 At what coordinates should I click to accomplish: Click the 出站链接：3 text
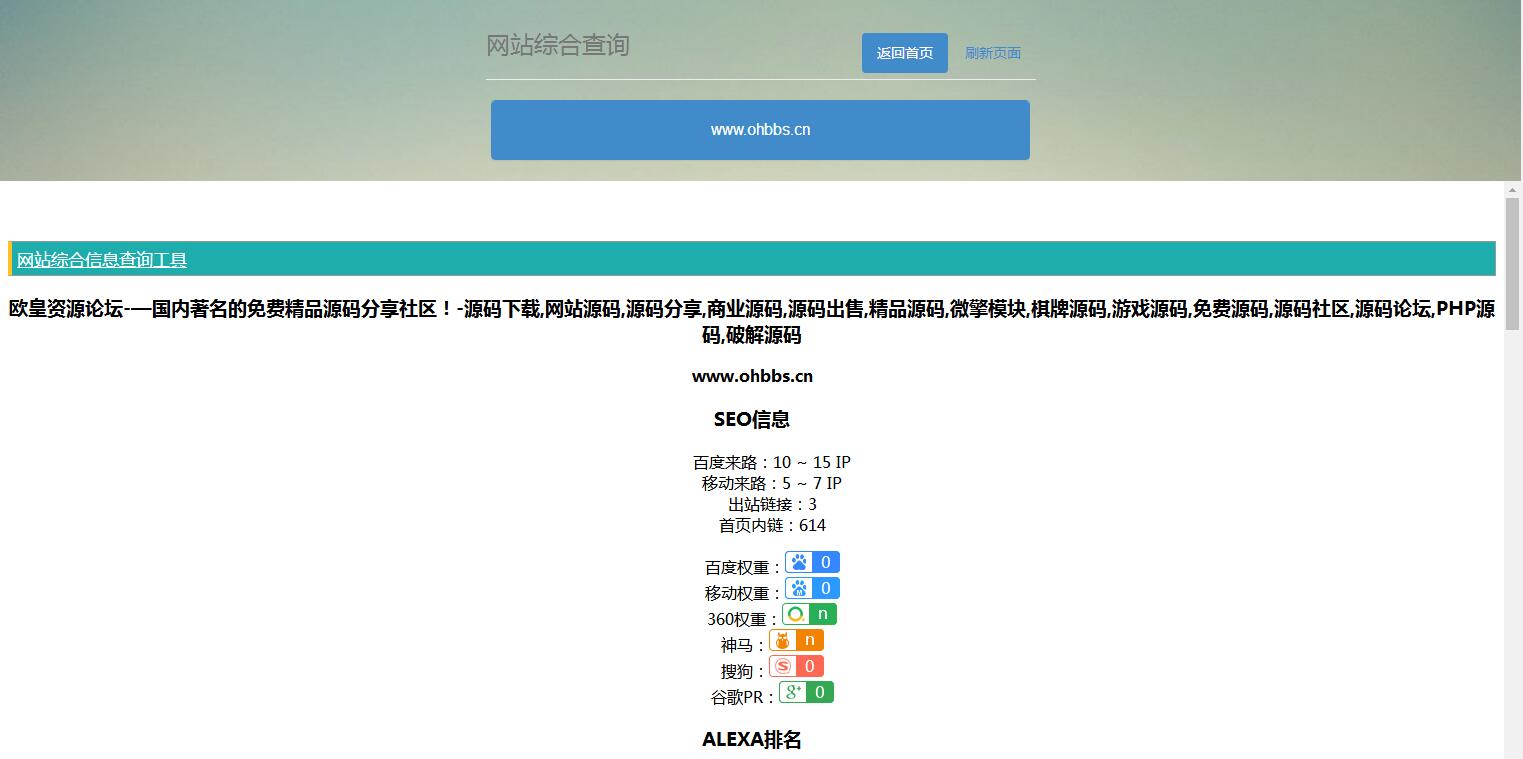[x=772, y=504]
